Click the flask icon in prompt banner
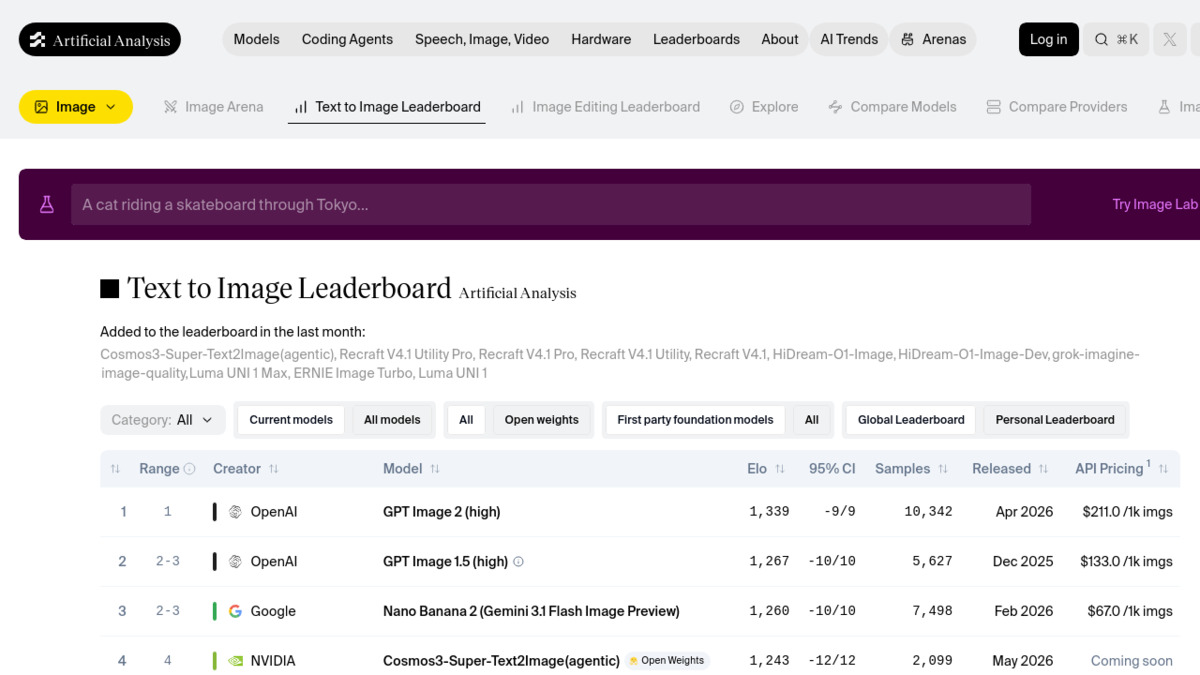1200x675 pixels. pyautogui.click(x=46, y=204)
